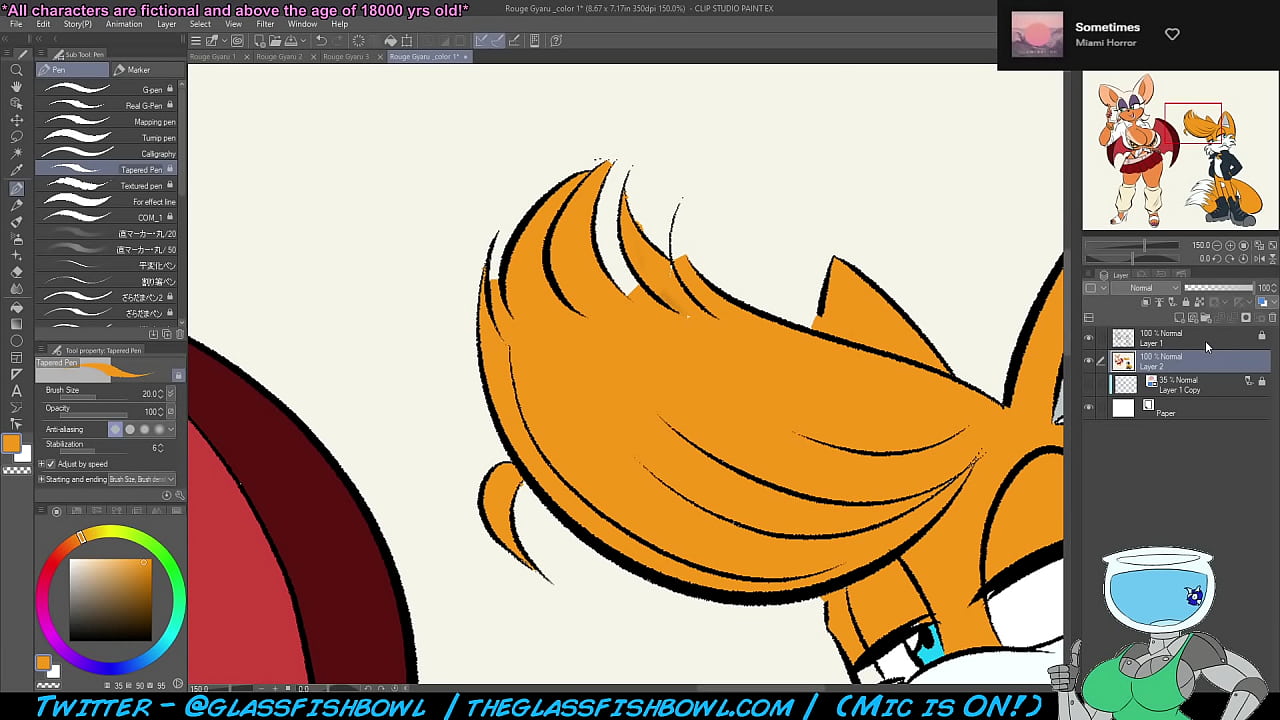
Task: Click the delete layer trash icon
Action: coord(1272,318)
